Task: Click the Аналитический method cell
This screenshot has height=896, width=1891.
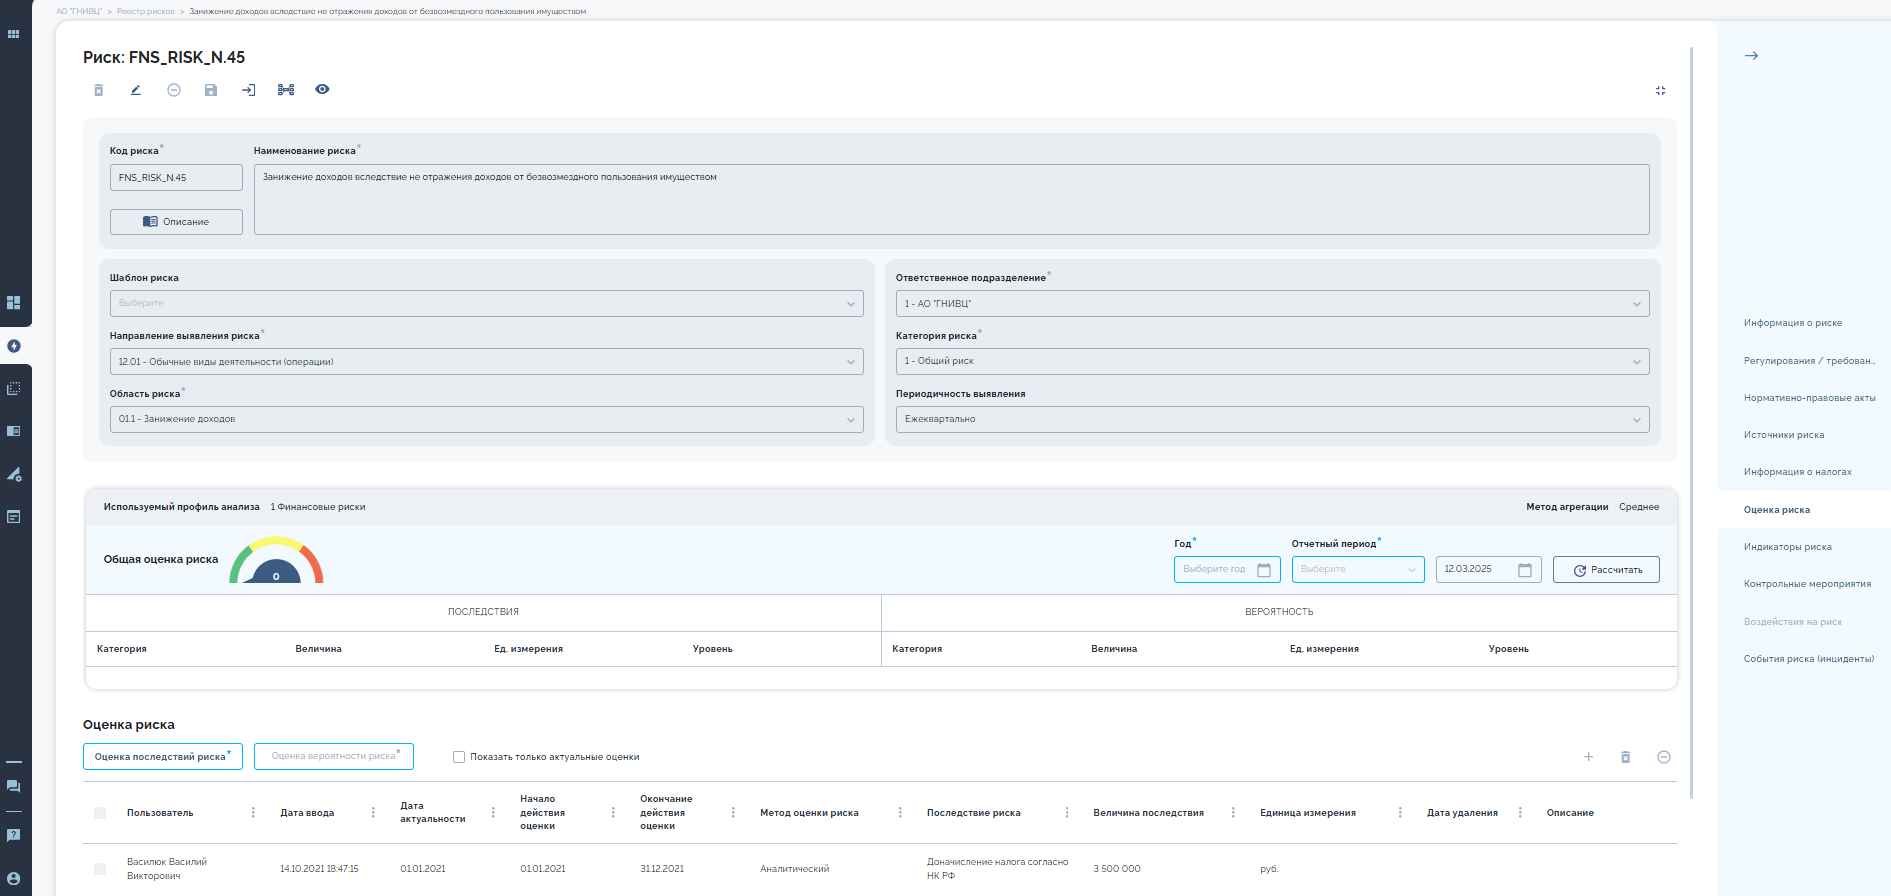Action: 795,869
